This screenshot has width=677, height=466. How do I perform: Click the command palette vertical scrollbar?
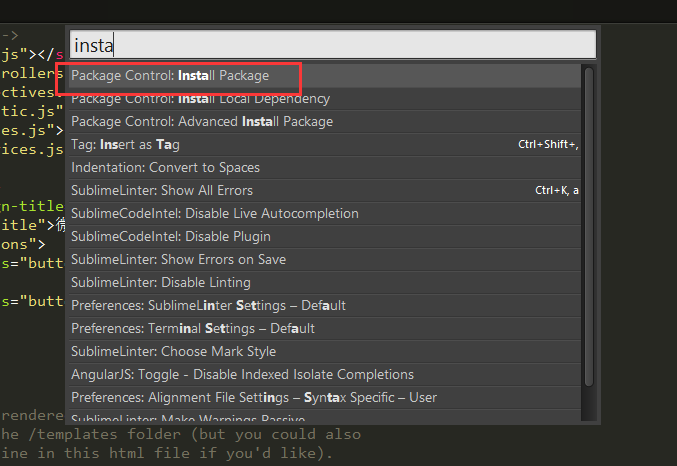tap(589, 227)
